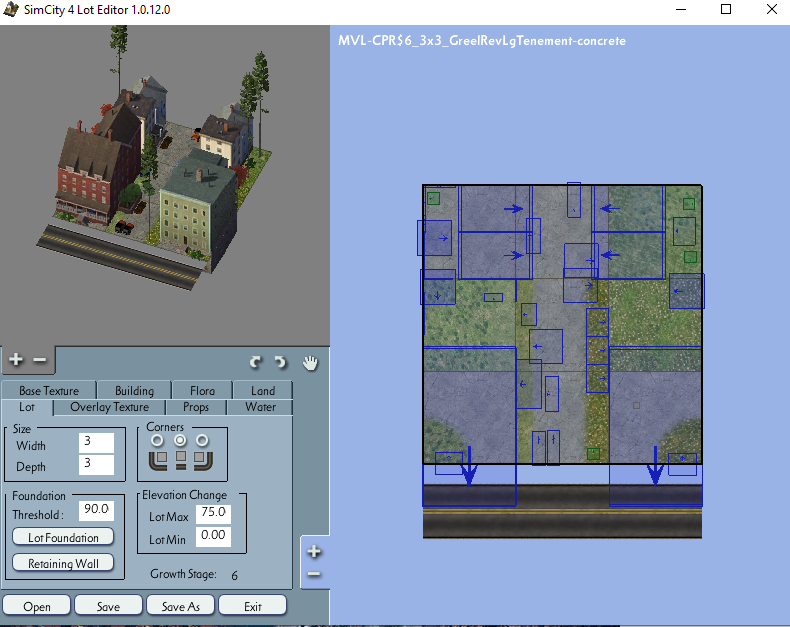
Task: Click the Save As button
Action: pyautogui.click(x=180, y=606)
